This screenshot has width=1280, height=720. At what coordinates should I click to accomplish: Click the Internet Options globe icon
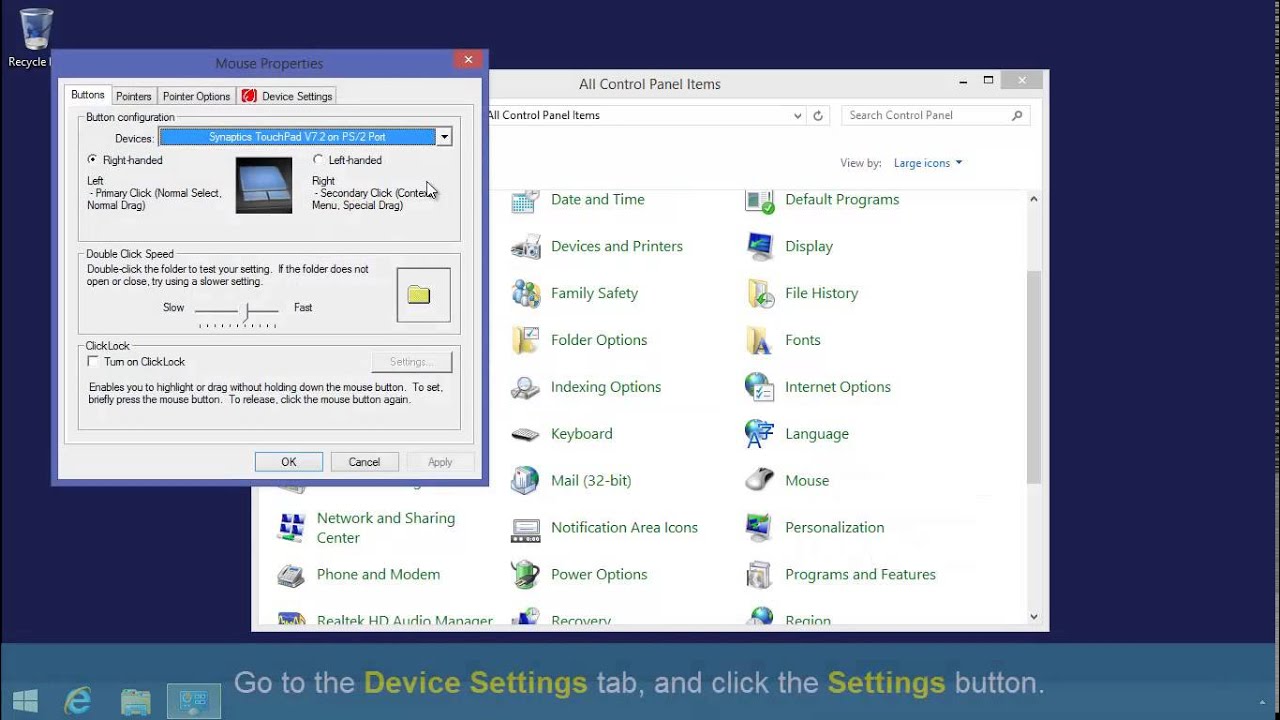pos(760,387)
